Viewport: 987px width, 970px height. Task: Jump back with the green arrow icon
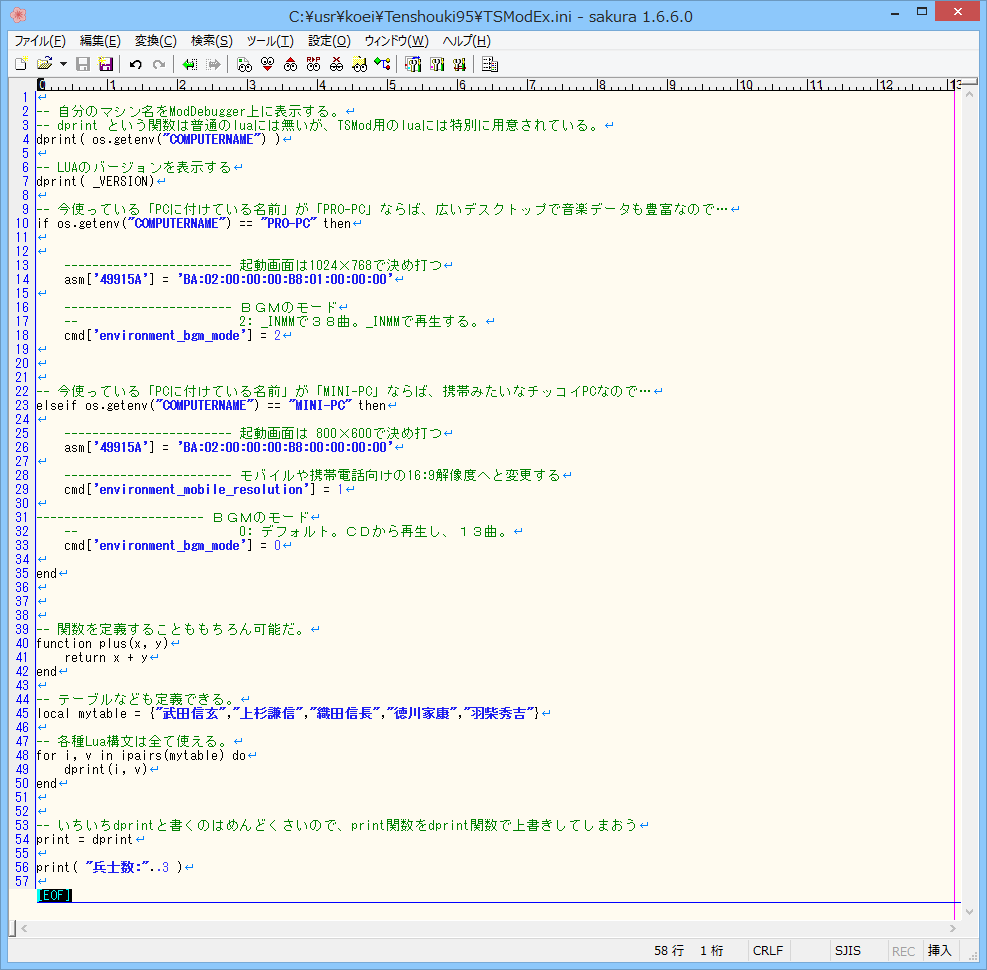(x=189, y=64)
